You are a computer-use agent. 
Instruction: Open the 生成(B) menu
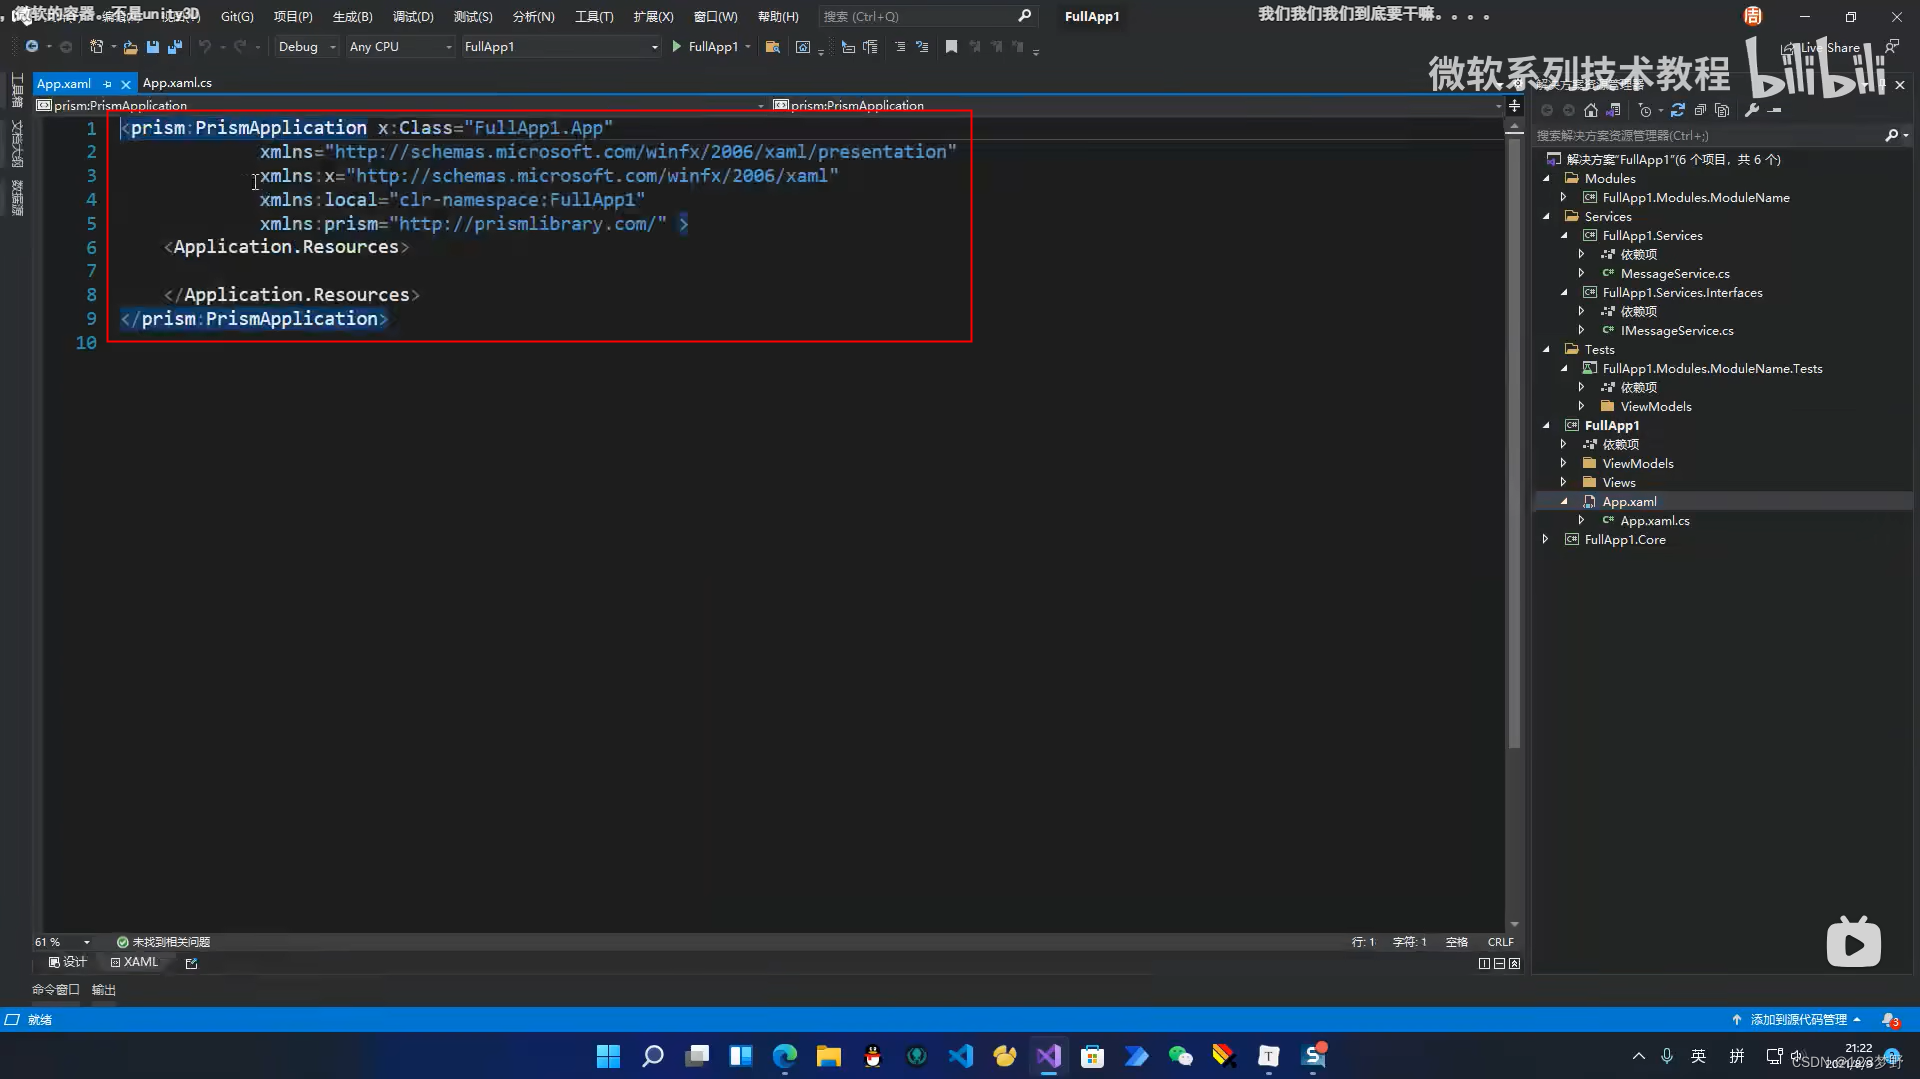click(x=352, y=17)
